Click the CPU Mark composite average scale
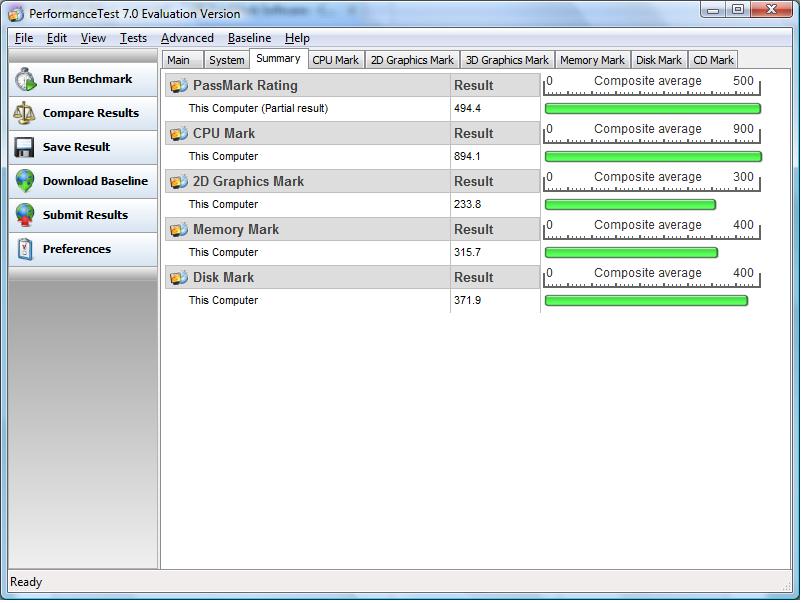The image size is (803, 603). coord(652,133)
